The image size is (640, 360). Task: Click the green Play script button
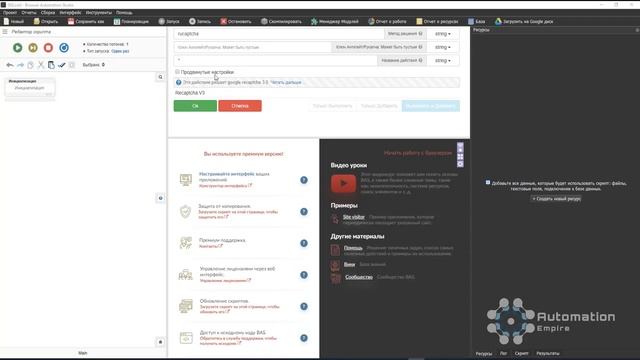(18, 48)
